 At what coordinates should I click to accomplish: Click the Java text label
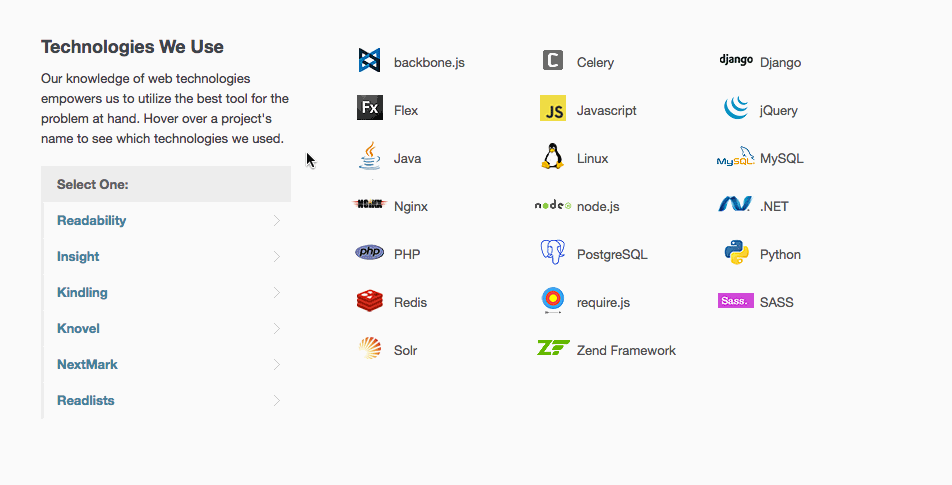pyautogui.click(x=407, y=158)
